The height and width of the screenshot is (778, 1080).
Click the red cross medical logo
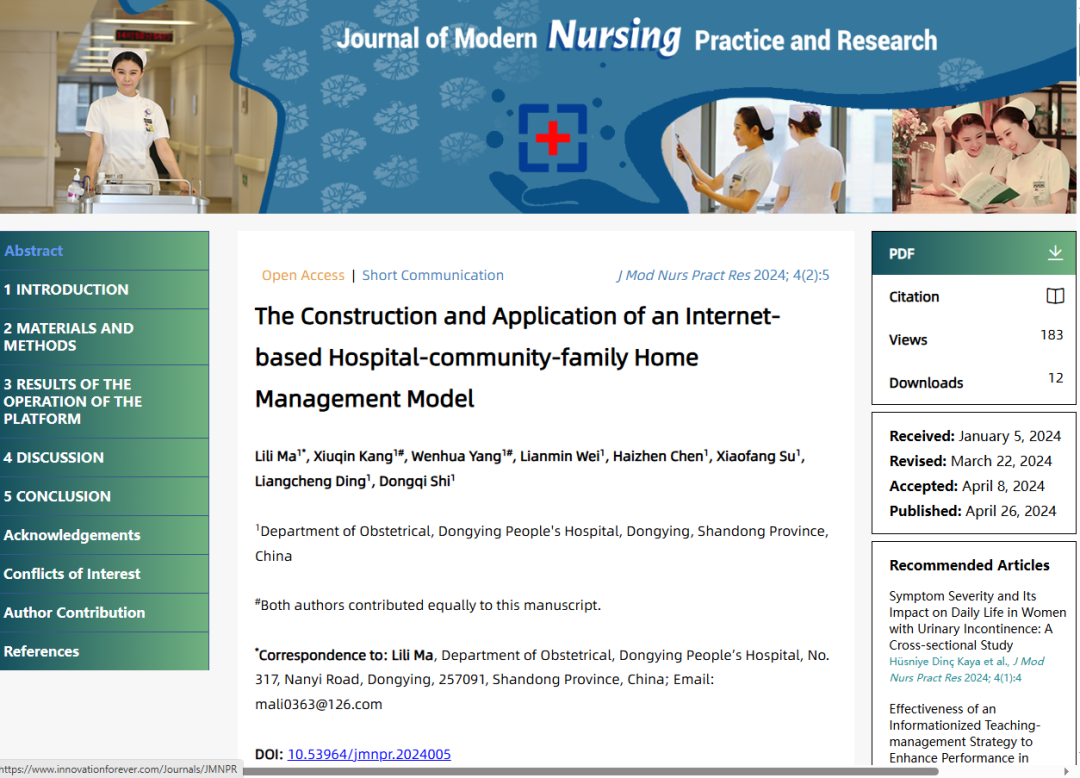click(x=552, y=138)
